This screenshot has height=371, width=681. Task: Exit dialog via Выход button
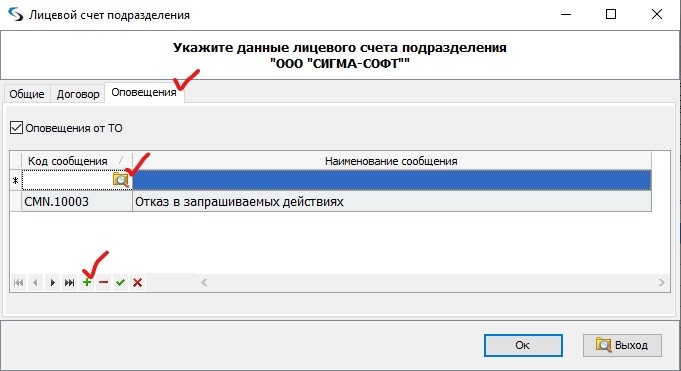pos(622,345)
